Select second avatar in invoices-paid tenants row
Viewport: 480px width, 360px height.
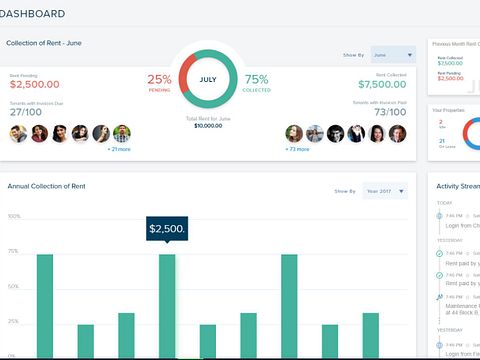point(315,134)
